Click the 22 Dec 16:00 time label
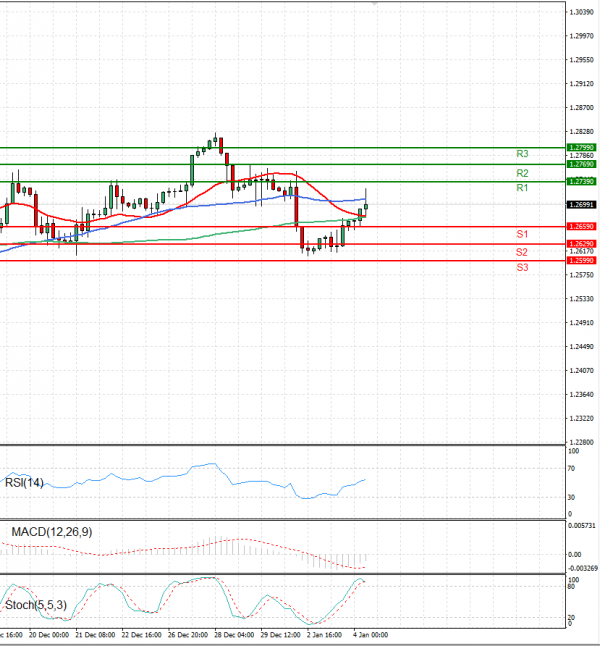The width and height of the screenshot is (600, 646). click(x=141, y=635)
